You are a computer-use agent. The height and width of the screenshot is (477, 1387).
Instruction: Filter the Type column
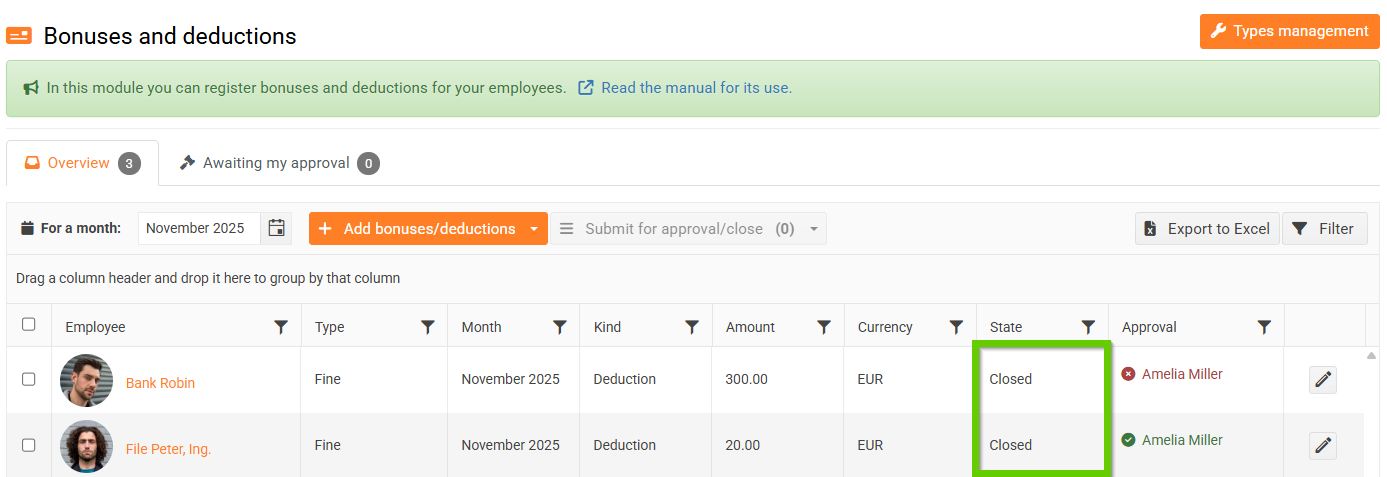(x=428, y=327)
